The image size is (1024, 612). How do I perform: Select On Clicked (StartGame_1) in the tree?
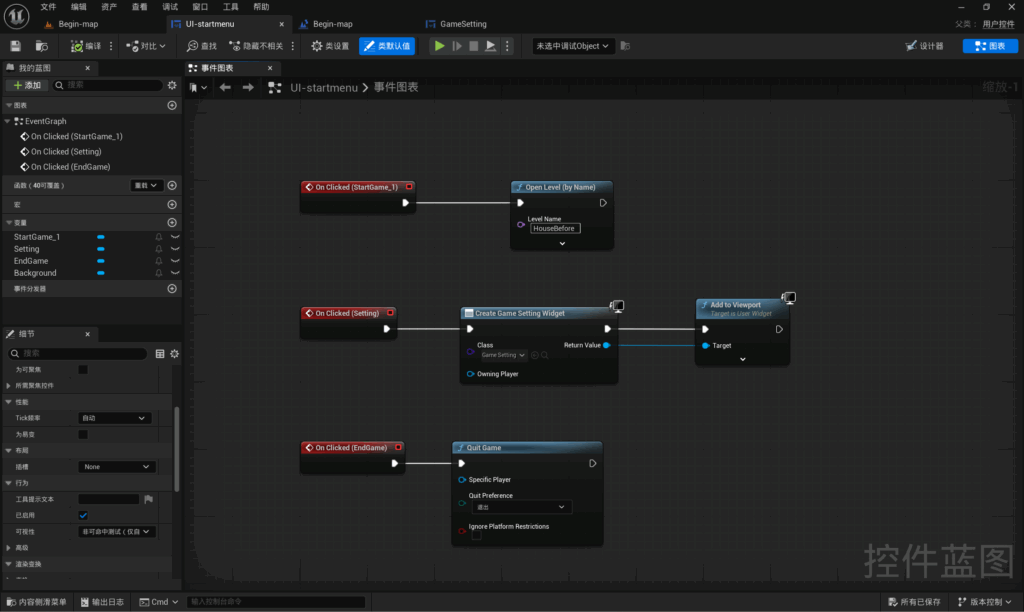point(76,137)
